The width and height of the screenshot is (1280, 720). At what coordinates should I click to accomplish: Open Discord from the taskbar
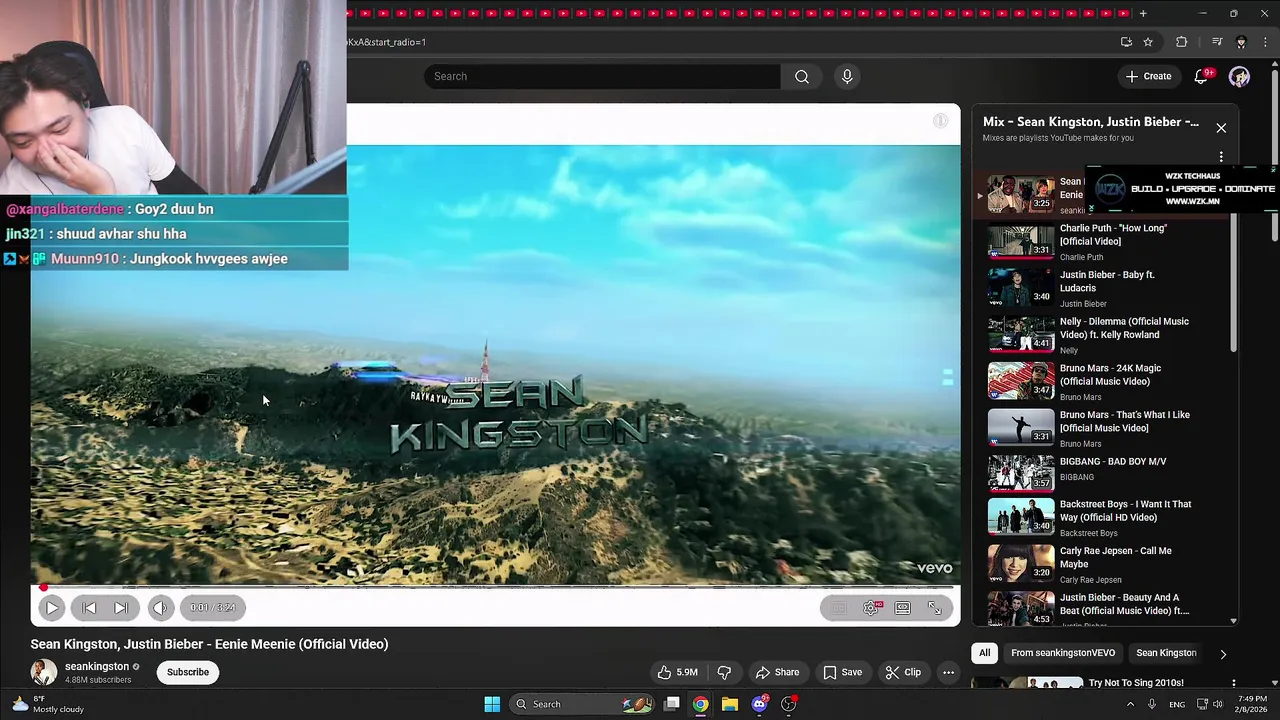760,704
